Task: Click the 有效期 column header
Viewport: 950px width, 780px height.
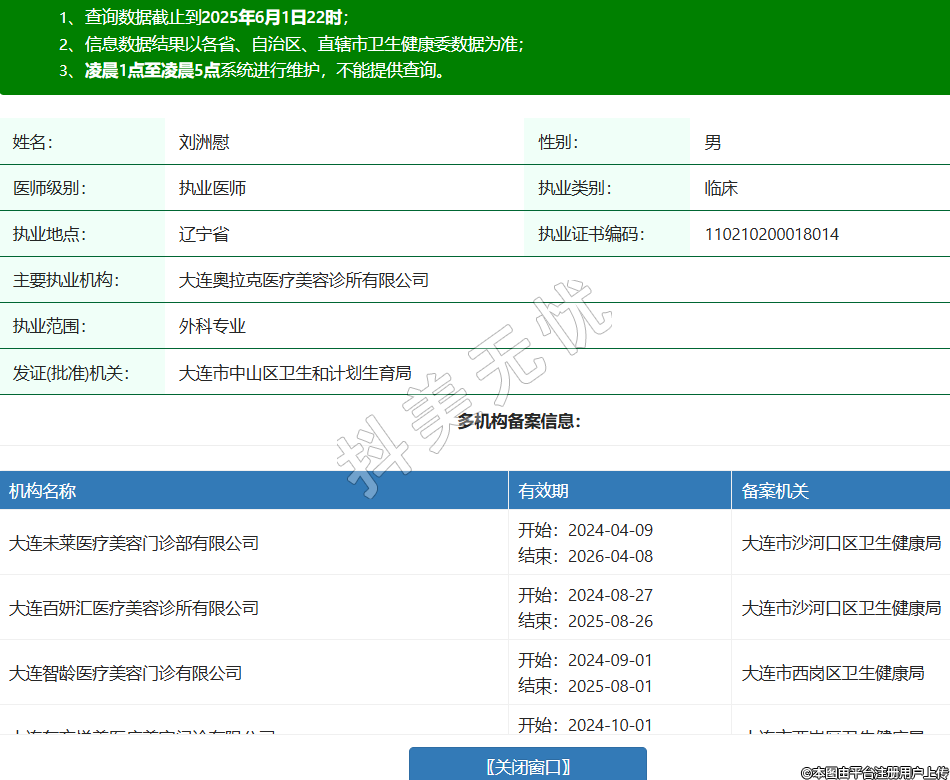Action: [x=543, y=491]
